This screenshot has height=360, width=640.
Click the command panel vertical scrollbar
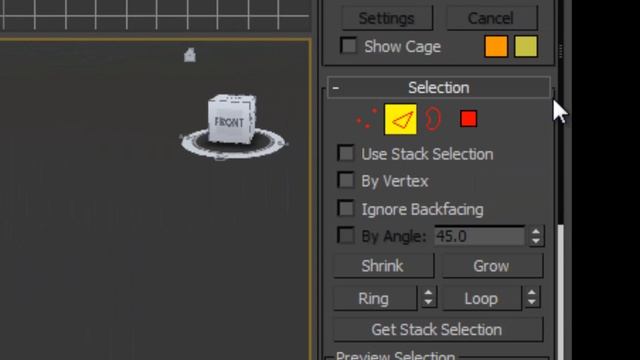click(x=561, y=292)
